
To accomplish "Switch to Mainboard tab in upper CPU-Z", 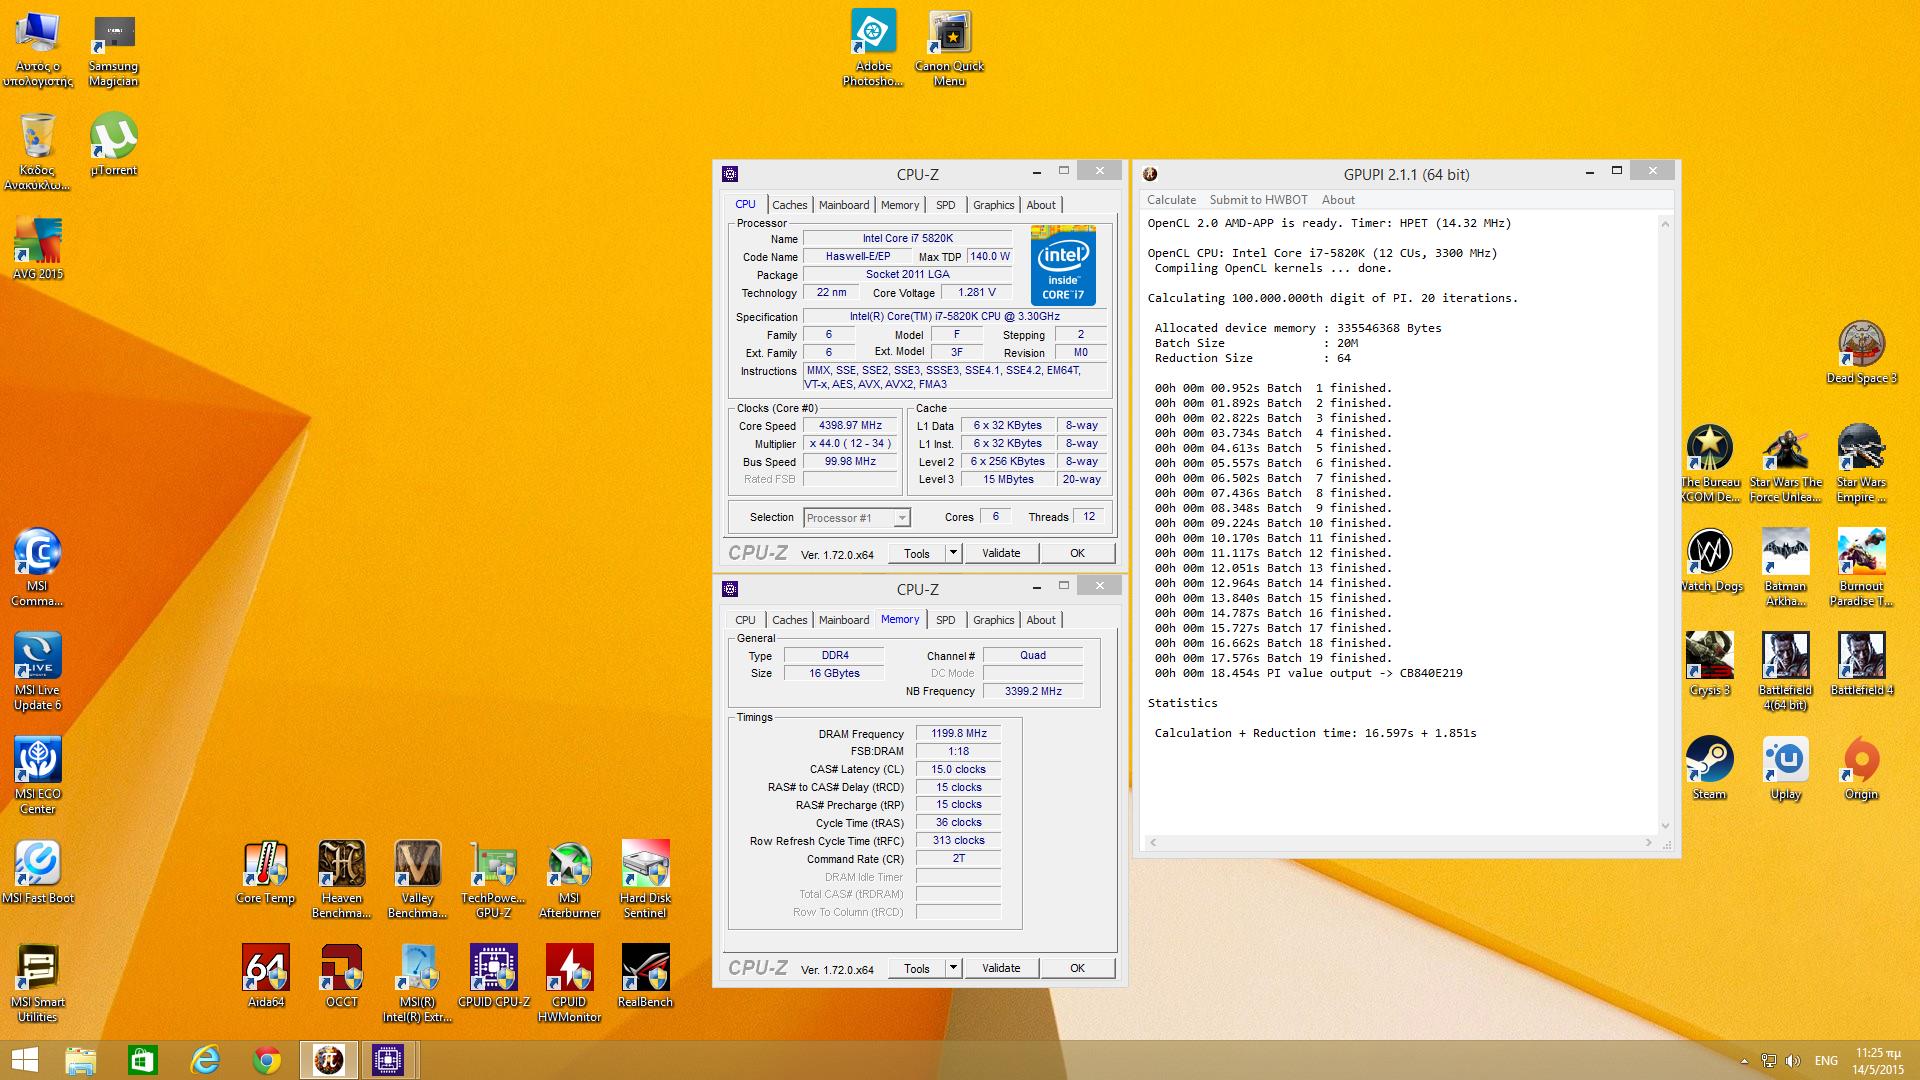I will (x=844, y=205).
